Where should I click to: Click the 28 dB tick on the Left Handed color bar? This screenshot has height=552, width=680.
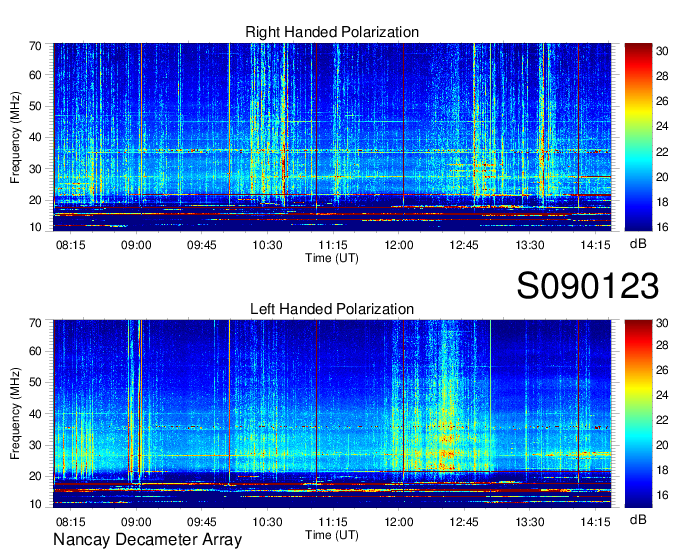coord(662,345)
